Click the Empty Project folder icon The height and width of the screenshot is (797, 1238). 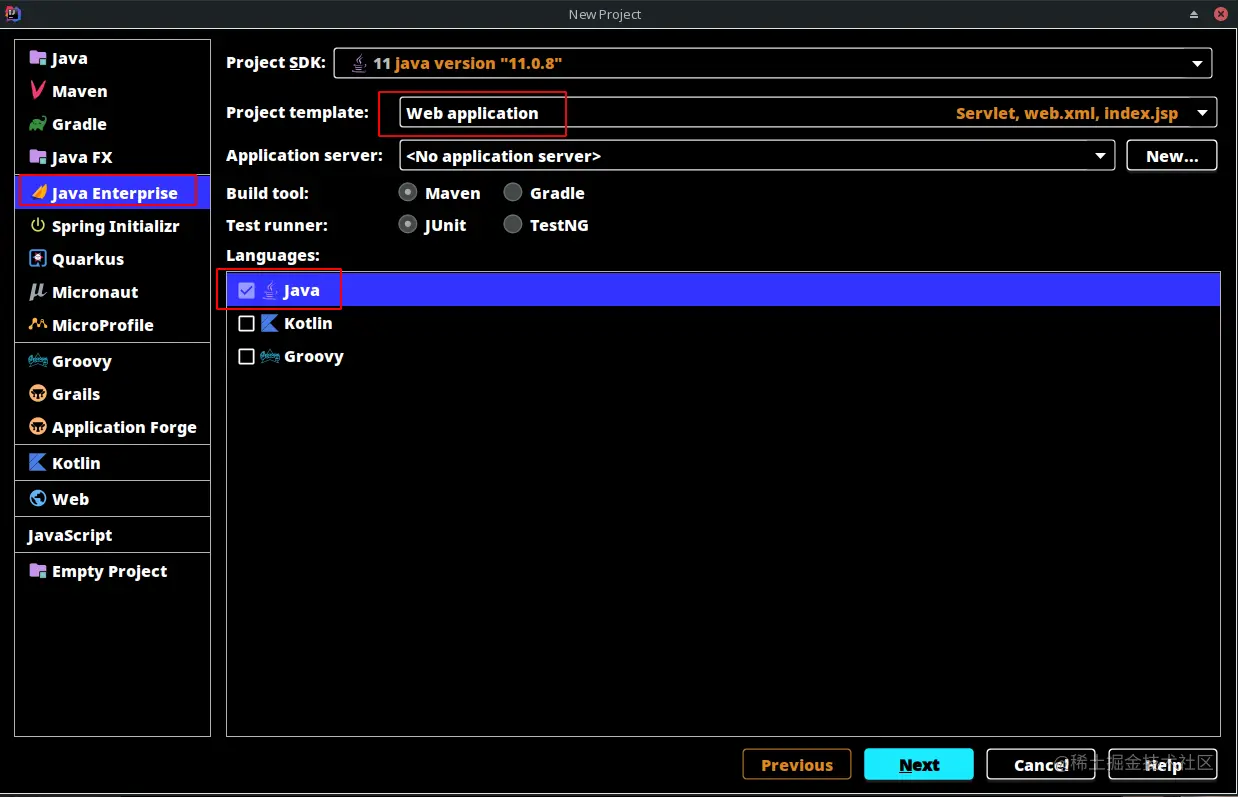coord(38,571)
